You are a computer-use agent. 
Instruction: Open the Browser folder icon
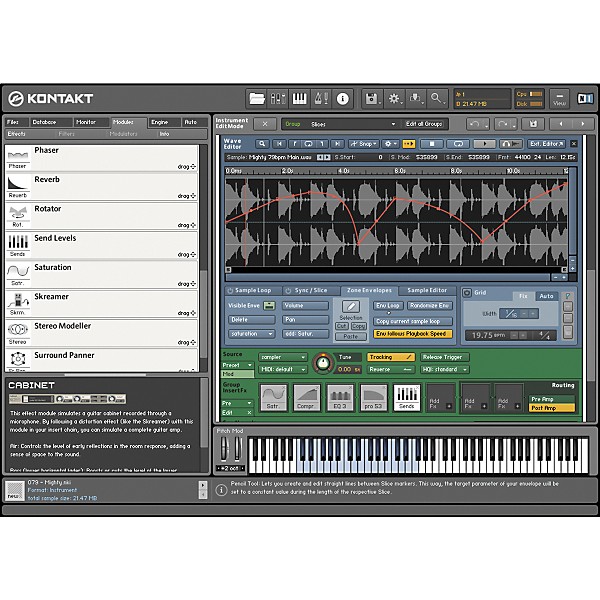tap(256, 99)
